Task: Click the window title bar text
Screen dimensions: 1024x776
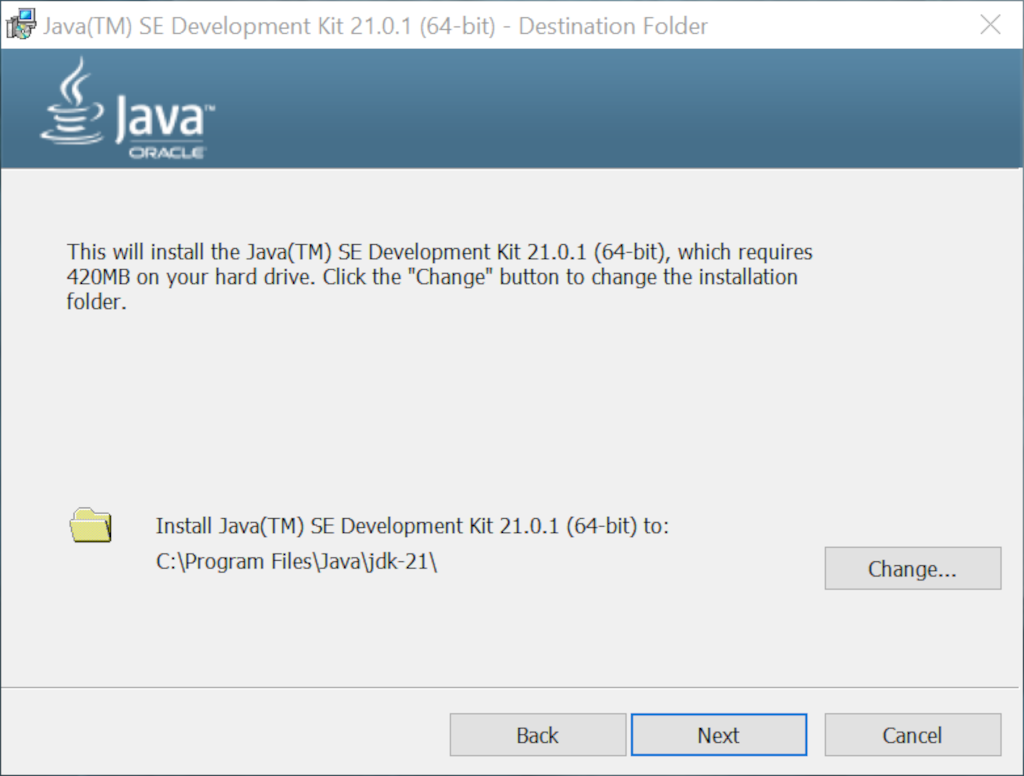Action: (x=376, y=26)
